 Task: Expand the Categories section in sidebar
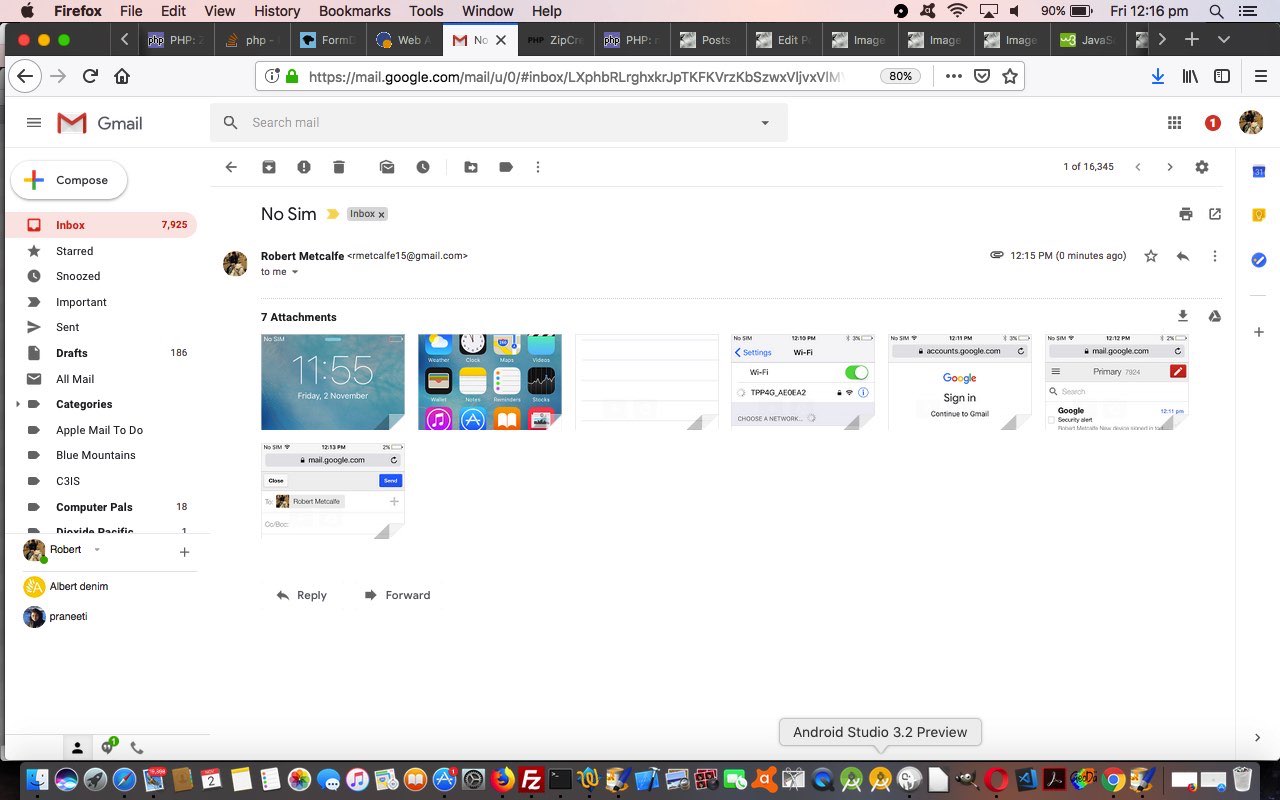coord(17,404)
